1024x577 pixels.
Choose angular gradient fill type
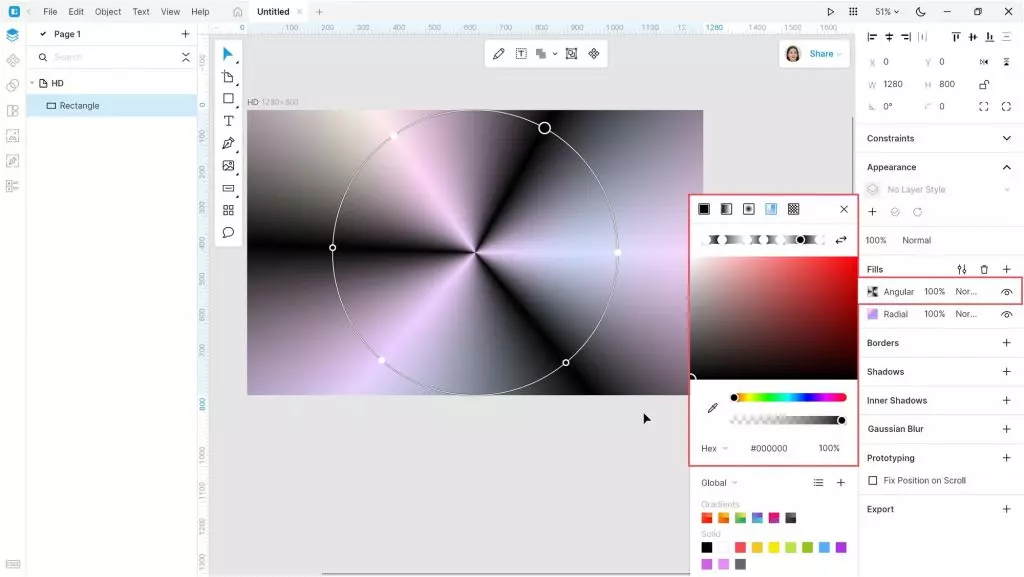click(x=771, y=209)
